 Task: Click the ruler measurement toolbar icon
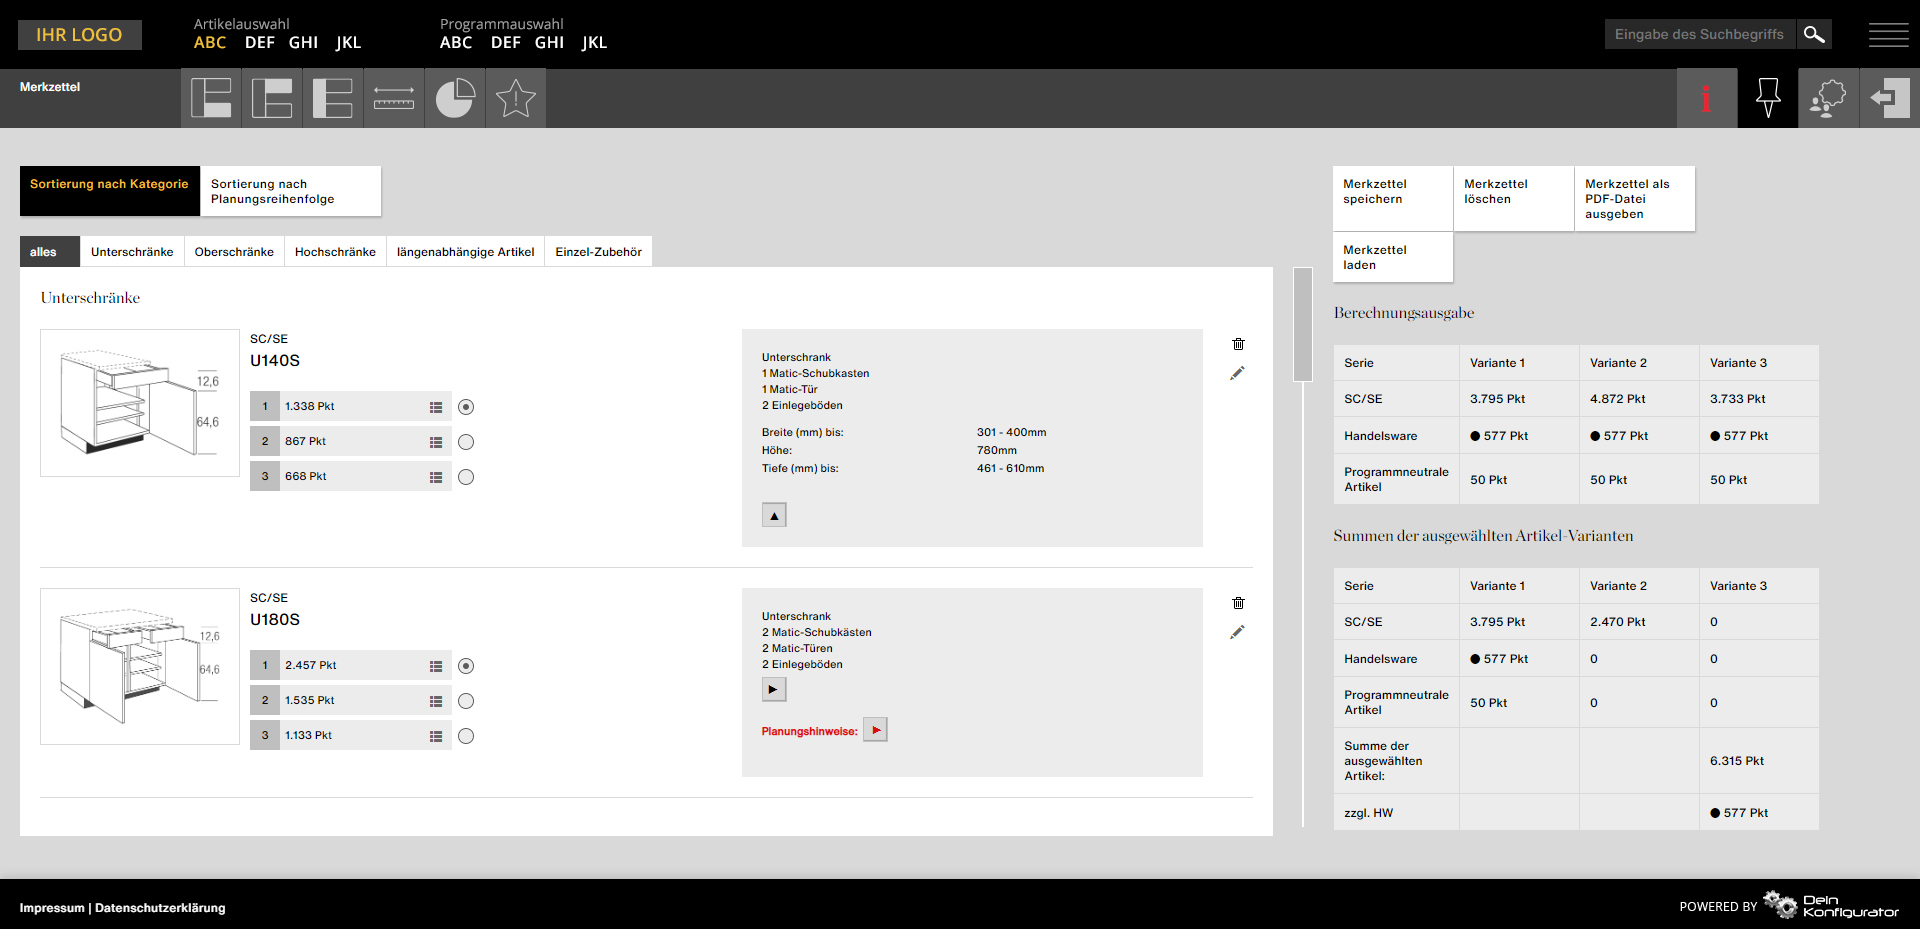(394, 98)
